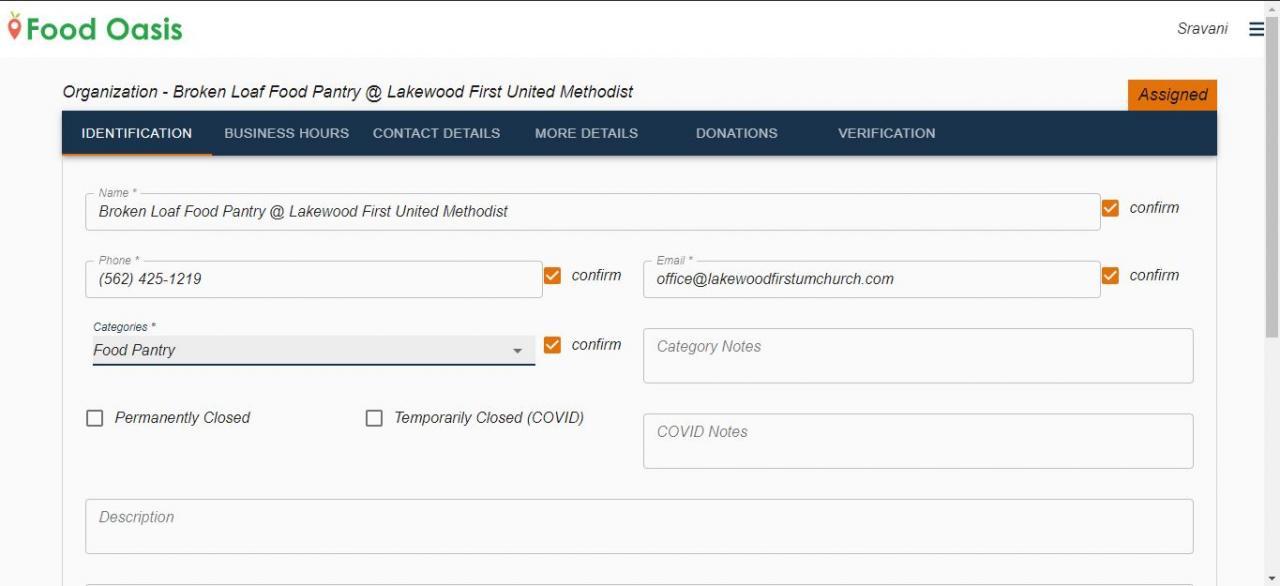Toggle the Phone confirm checkbox

tap(552, 275)
